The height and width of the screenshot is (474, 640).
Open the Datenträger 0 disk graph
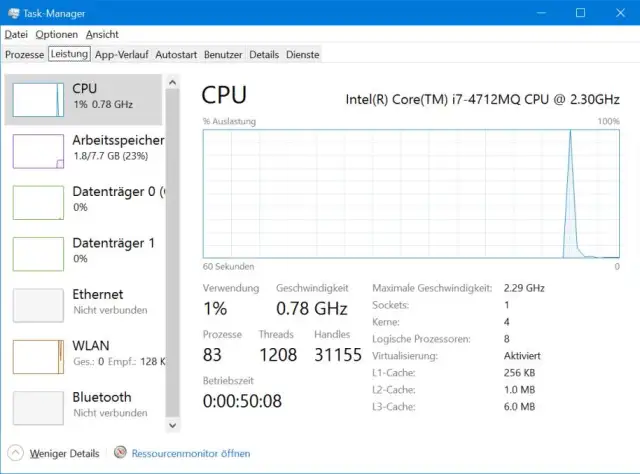(x=38, y=202)
